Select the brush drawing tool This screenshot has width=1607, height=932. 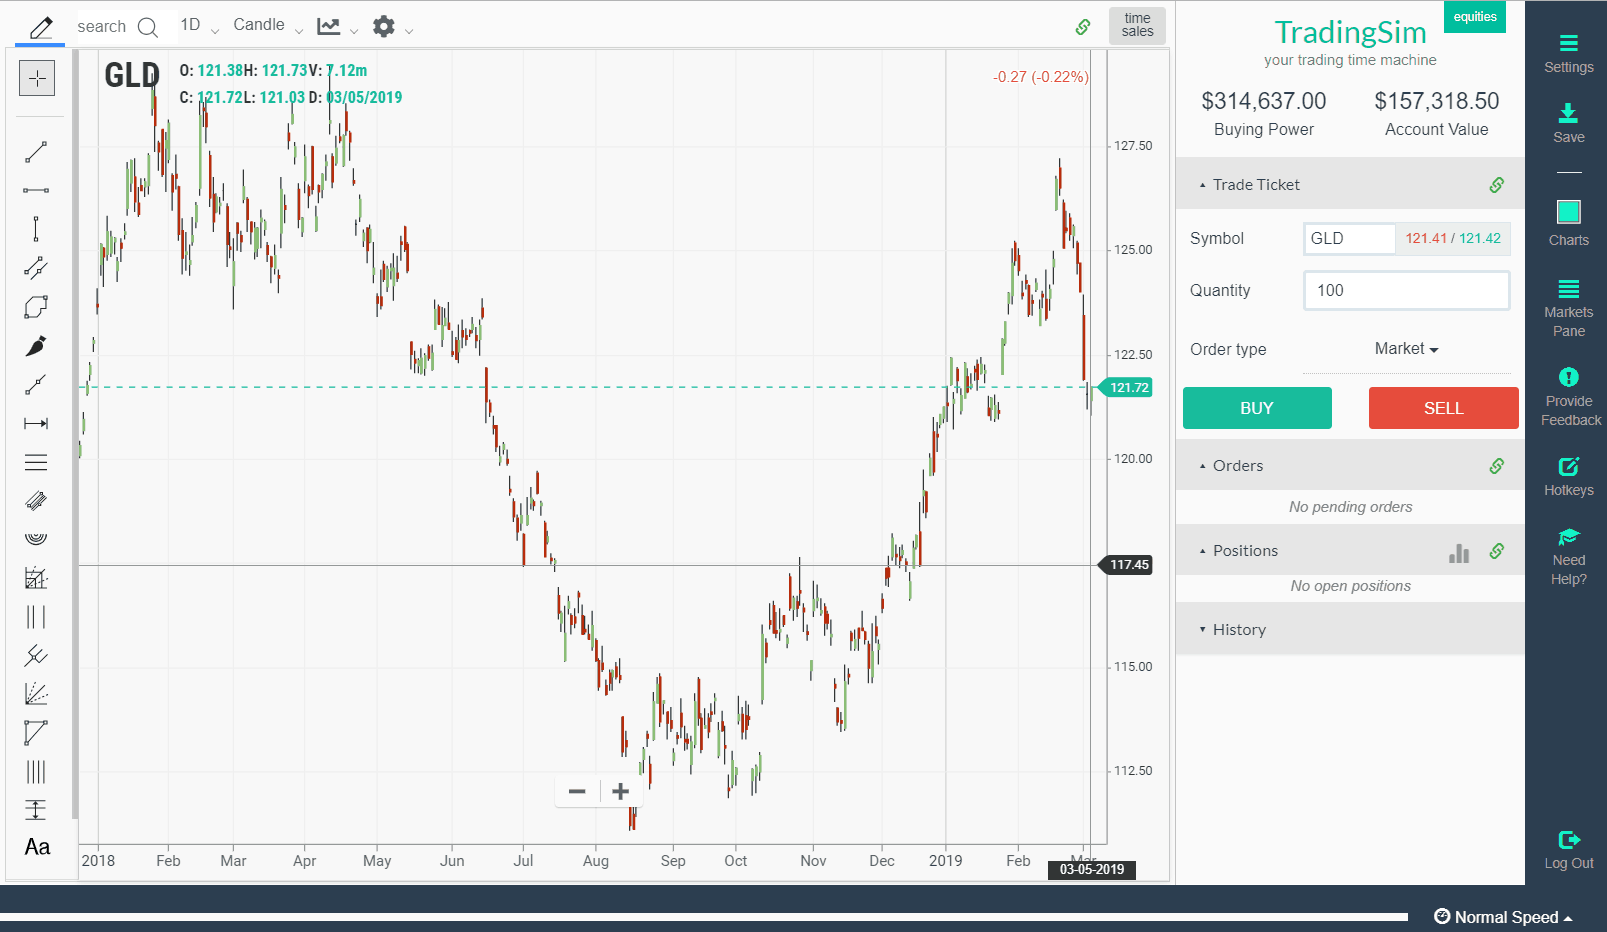36,345
